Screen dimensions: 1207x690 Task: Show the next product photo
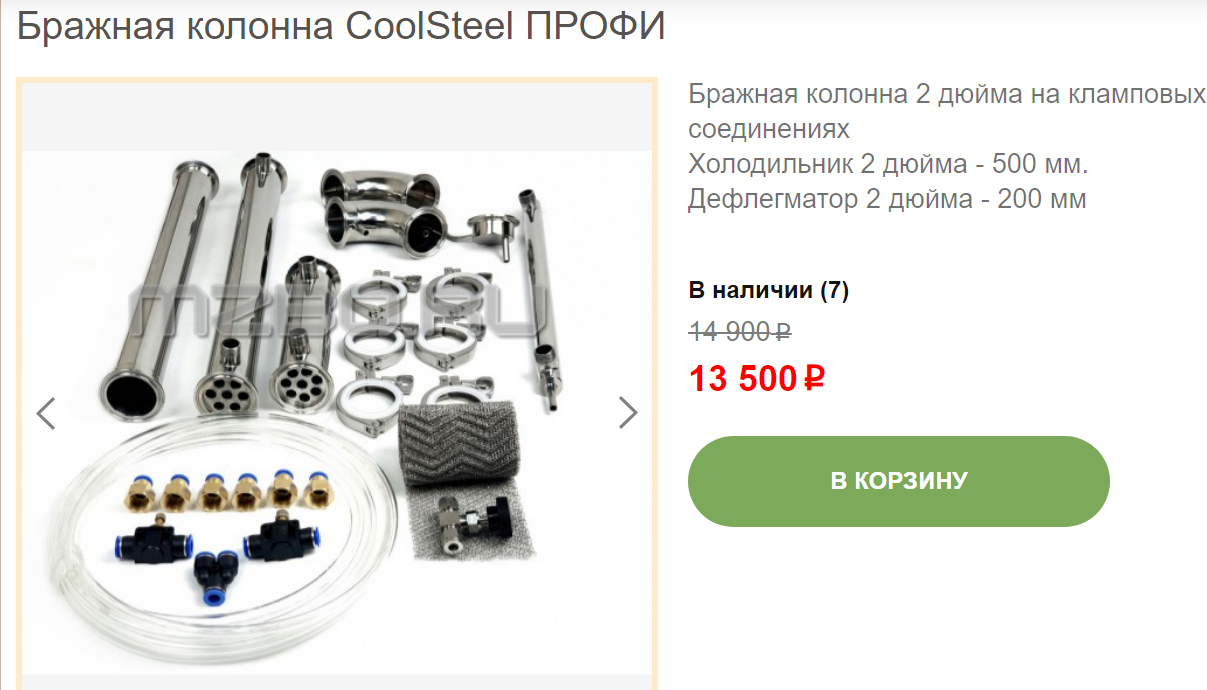coord(627,412)
